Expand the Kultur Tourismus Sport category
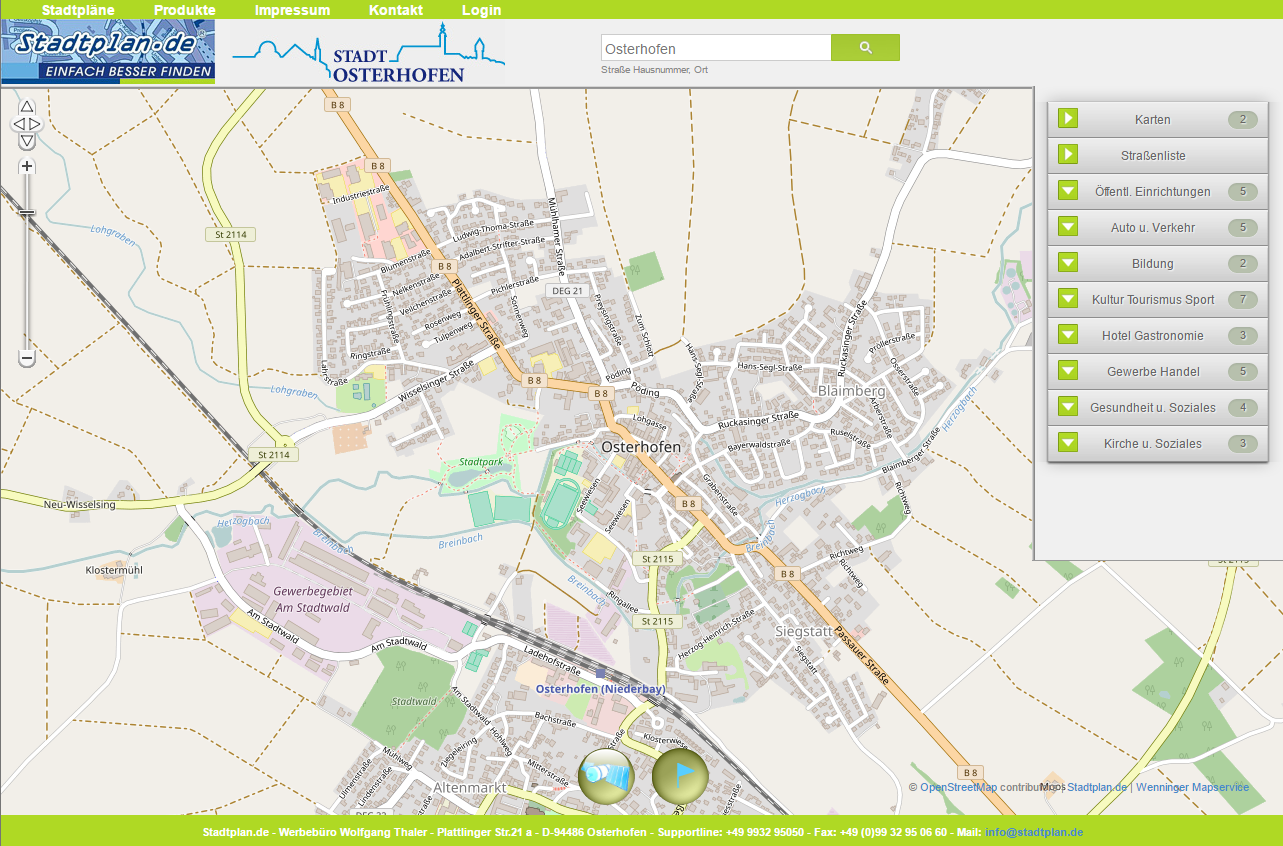This screenshot has height=846, width=1283. [x=1068, y=299]
